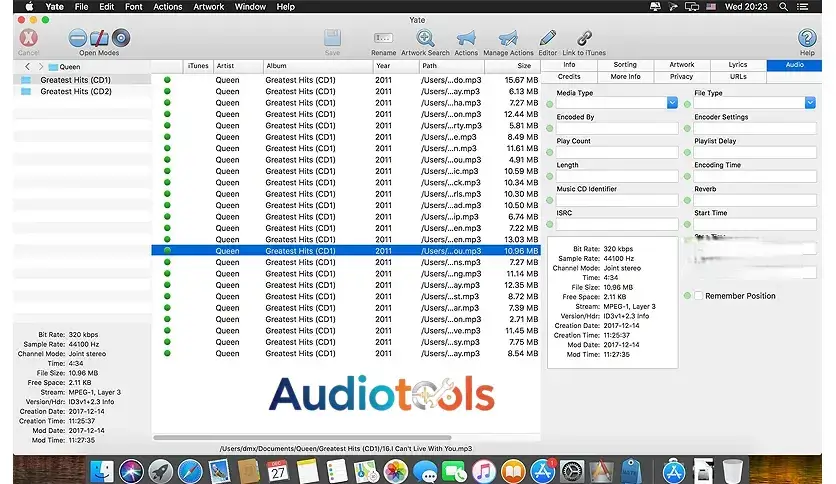This screenshot has height=484, width=836.
Task: Open the Artwork tab in the editor panel
Action: pos(682,65)
